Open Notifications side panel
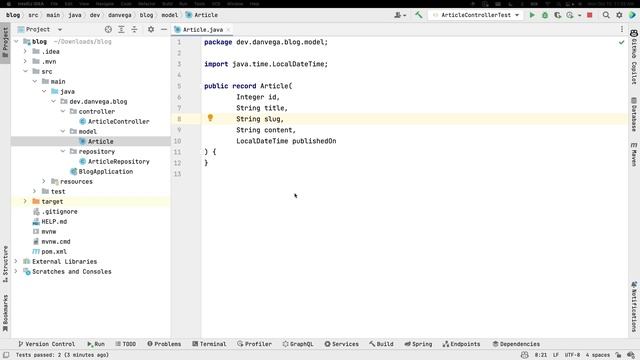 (x=634, y=306)
